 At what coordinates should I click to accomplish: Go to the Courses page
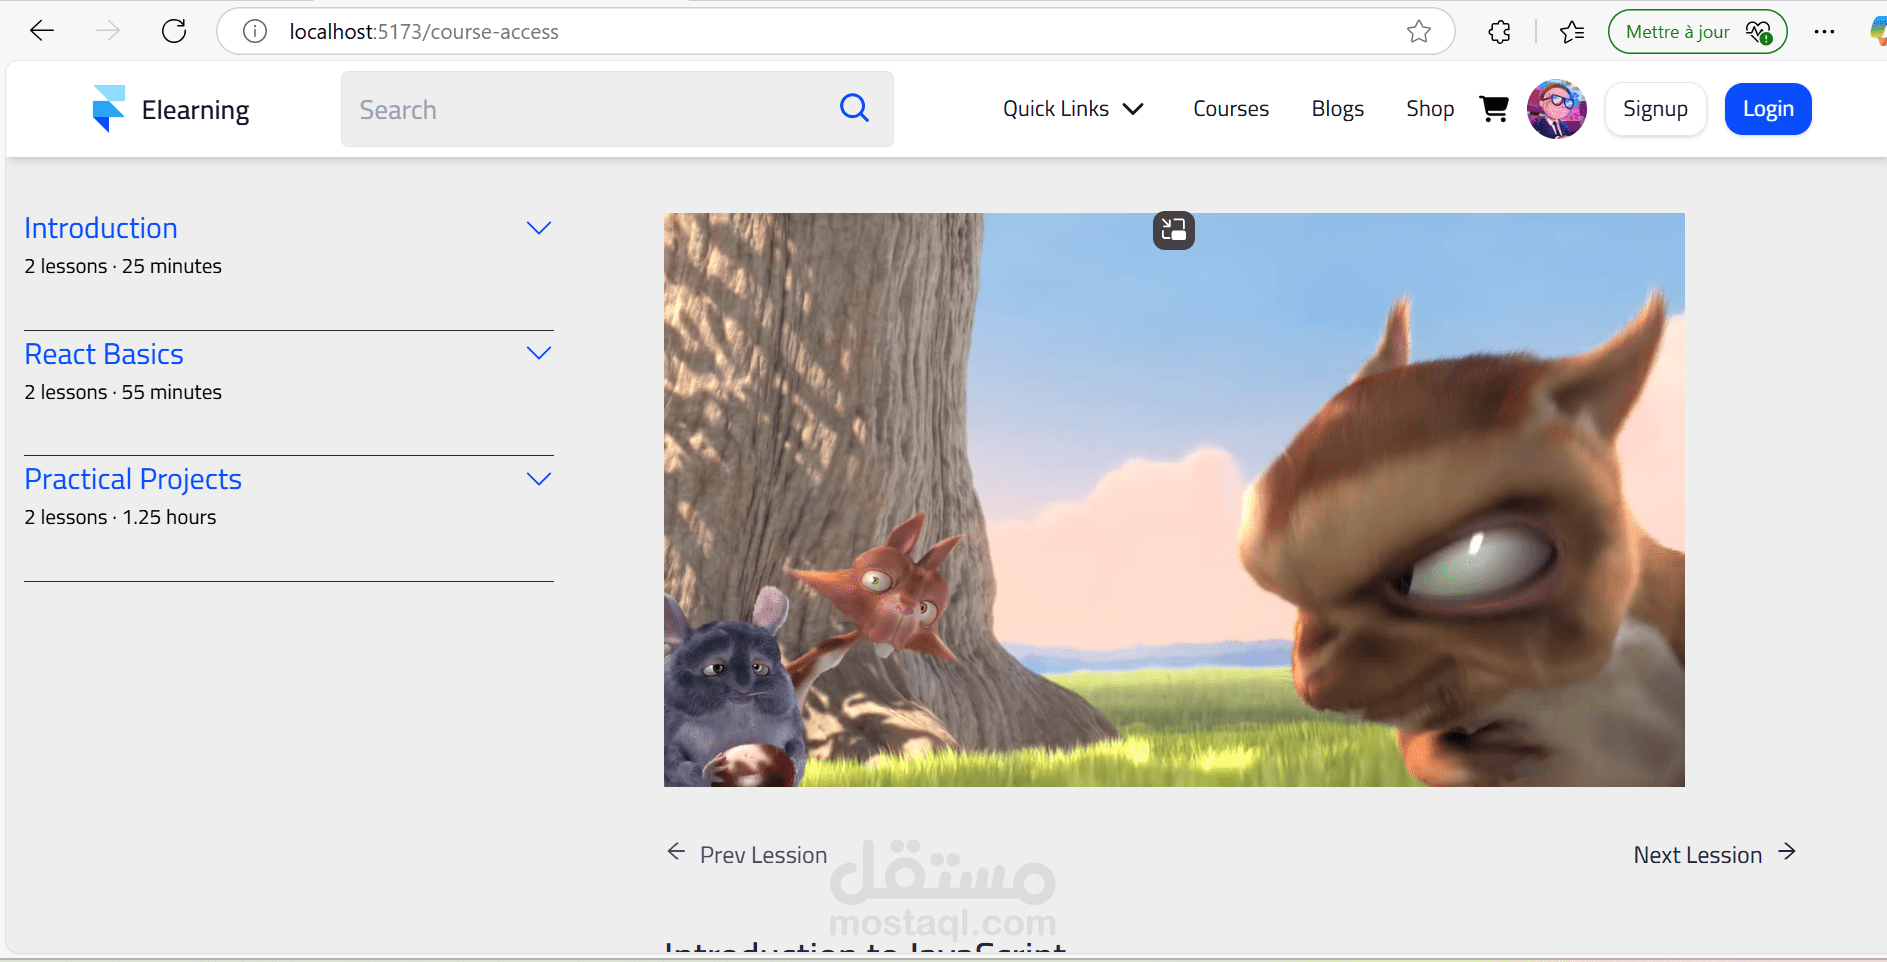[x=1230, y=108]
